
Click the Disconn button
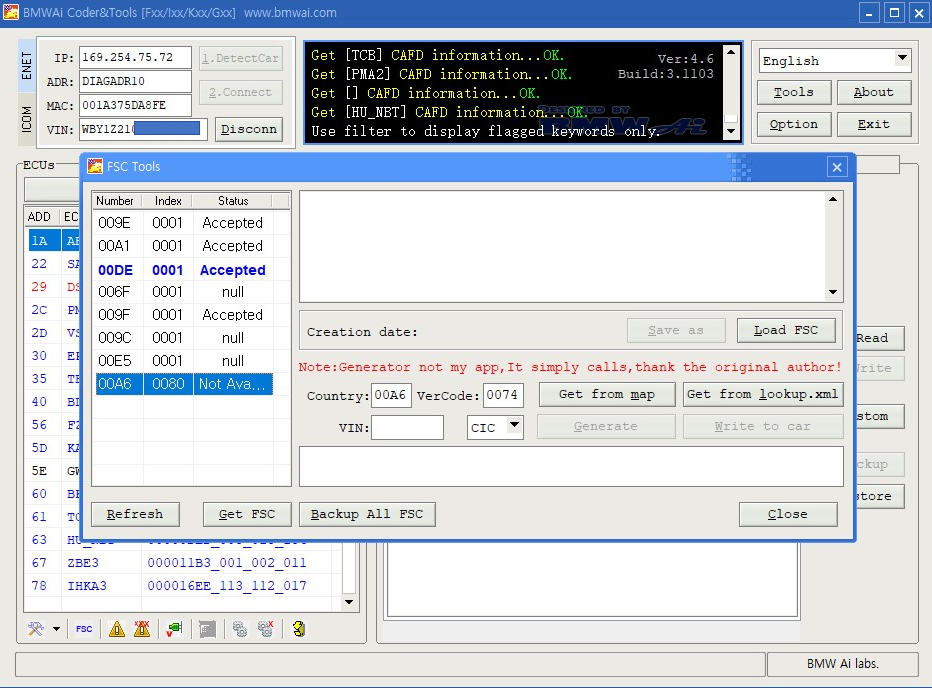click(248, 129)
